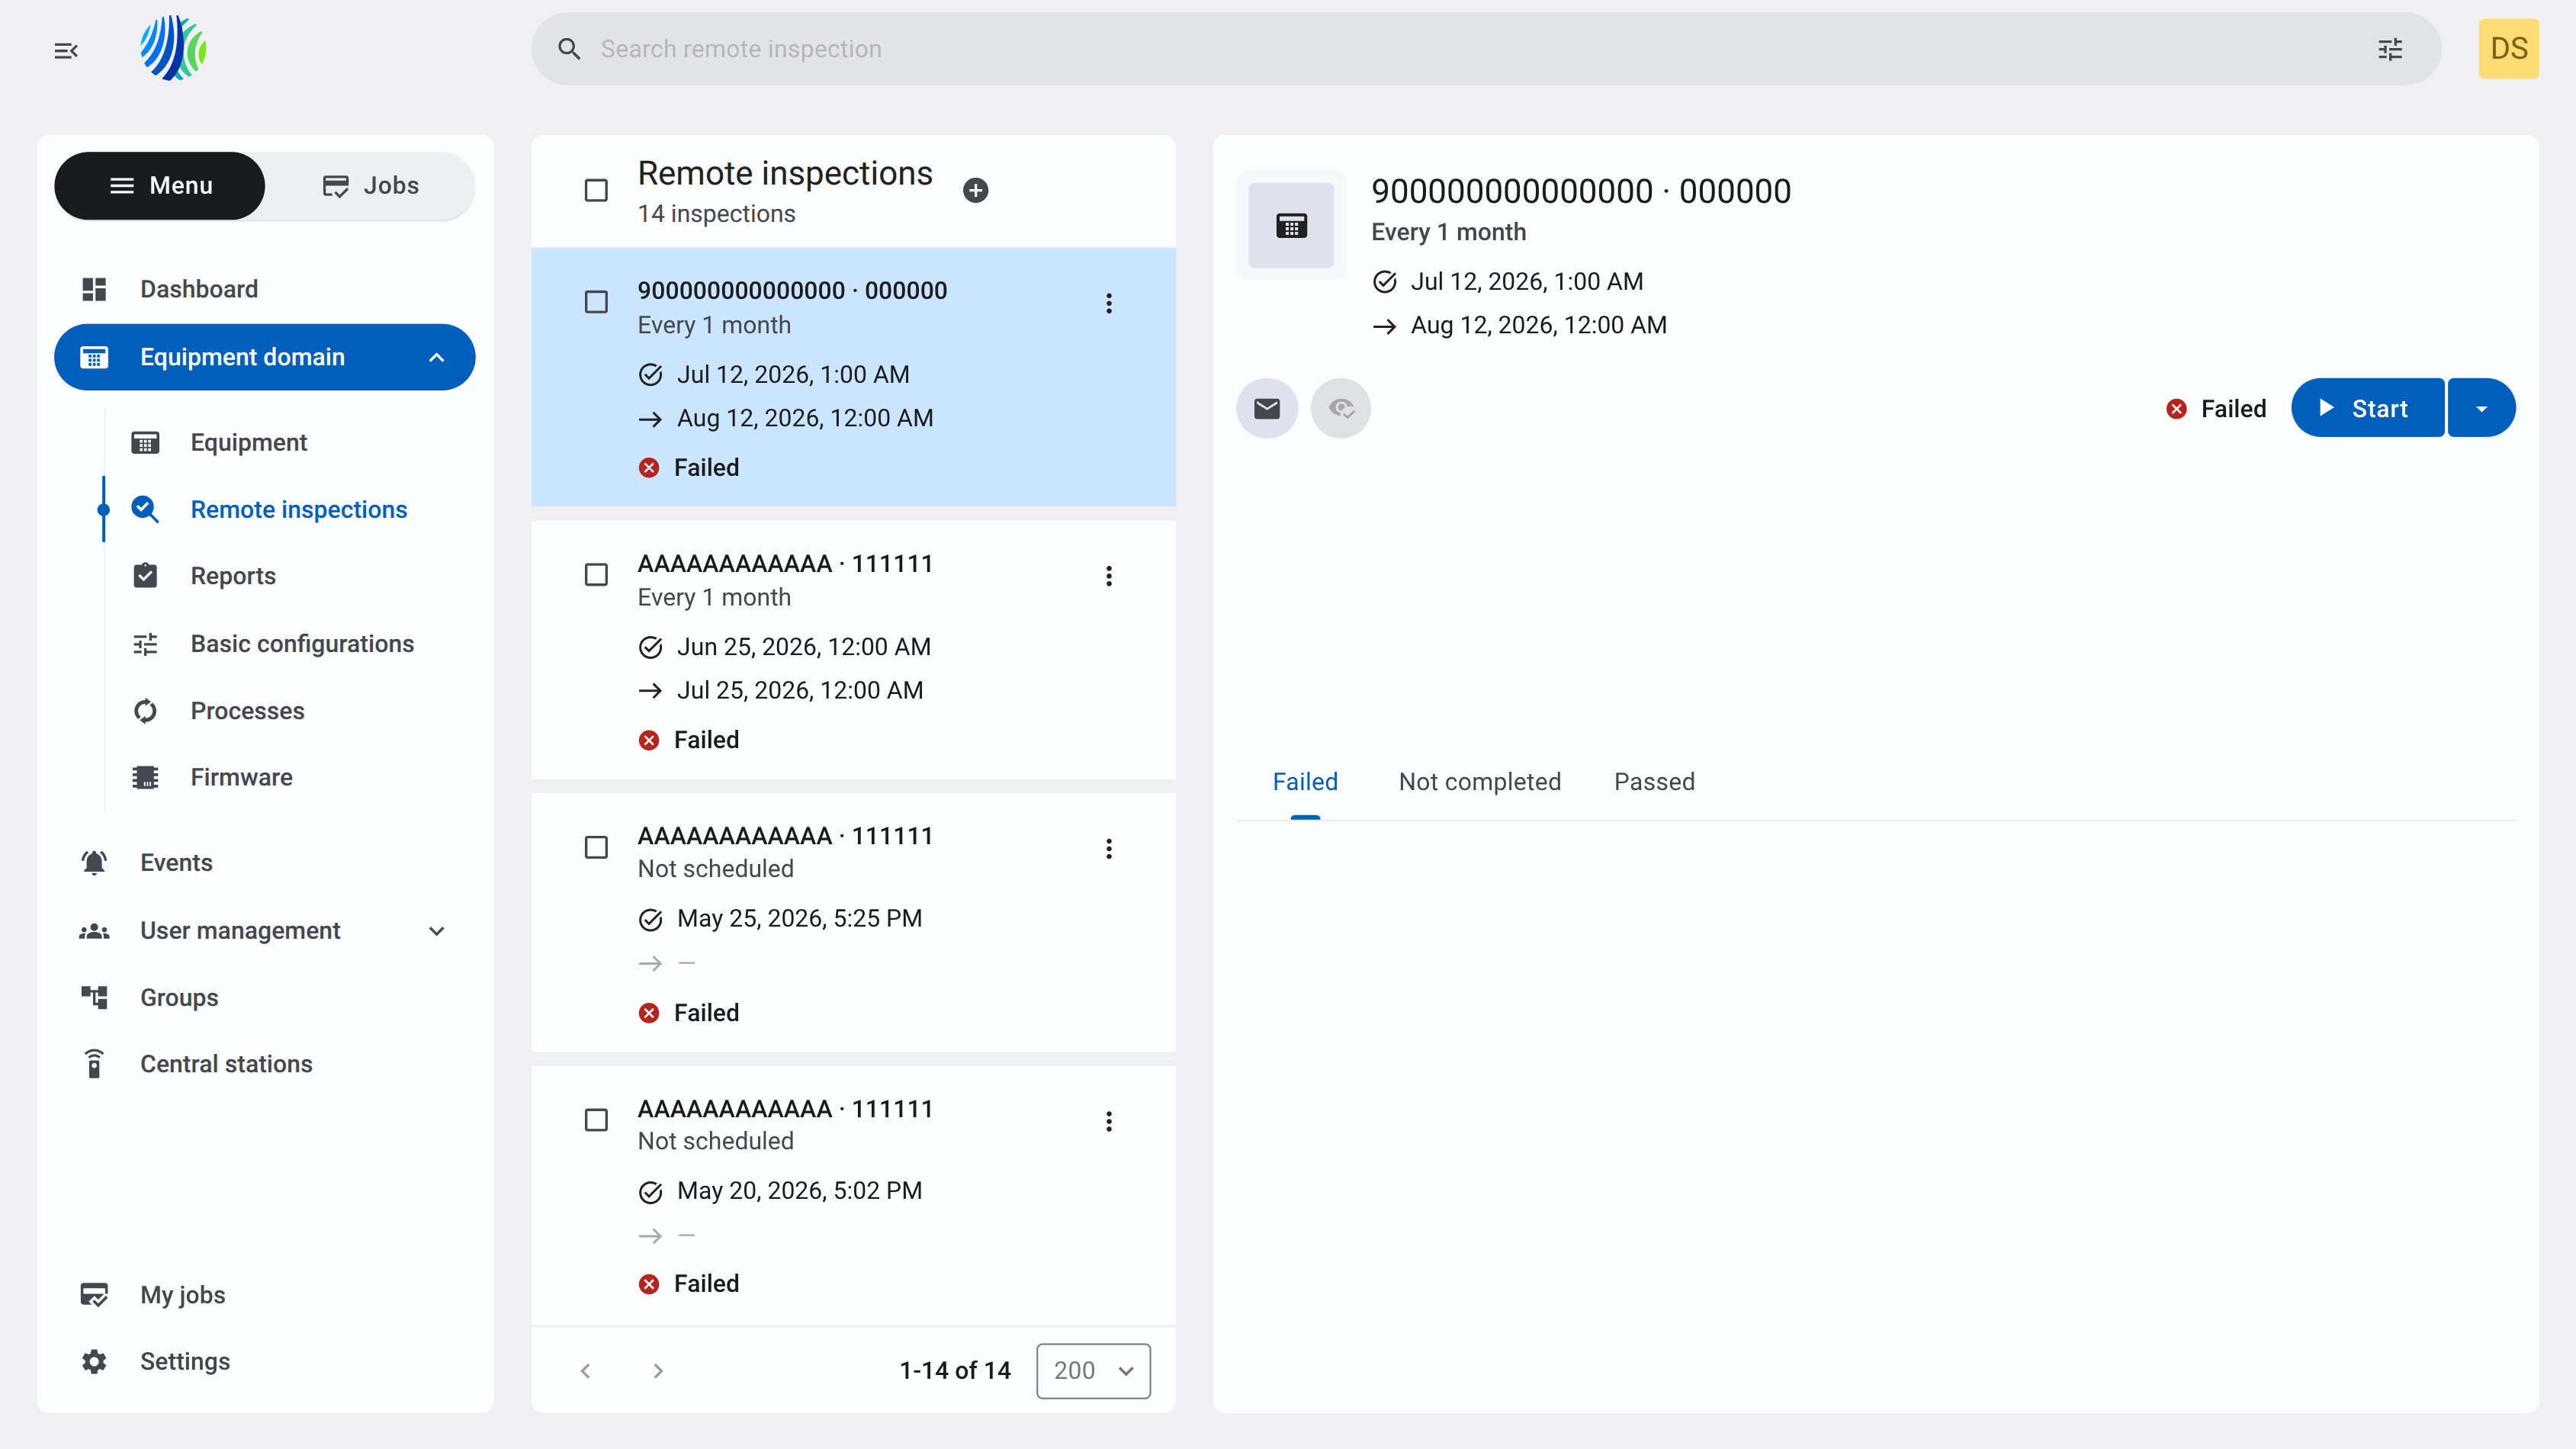
Task: Switch to the Menu tab
Action: click(160, 186)
